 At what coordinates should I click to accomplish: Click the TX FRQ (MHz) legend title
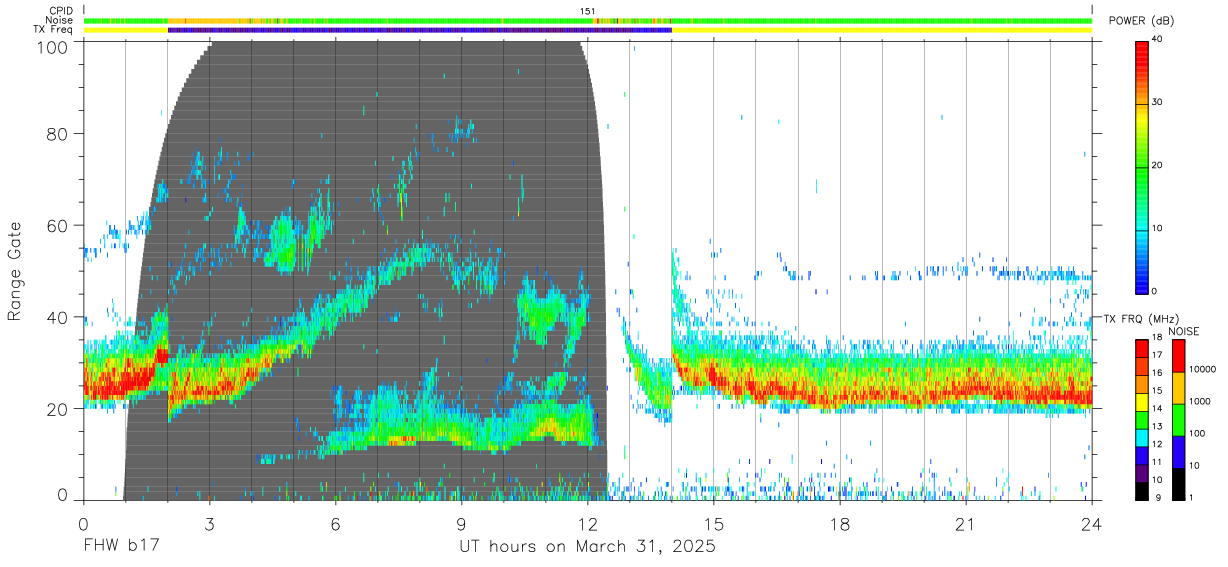[x=1139, y=319]
